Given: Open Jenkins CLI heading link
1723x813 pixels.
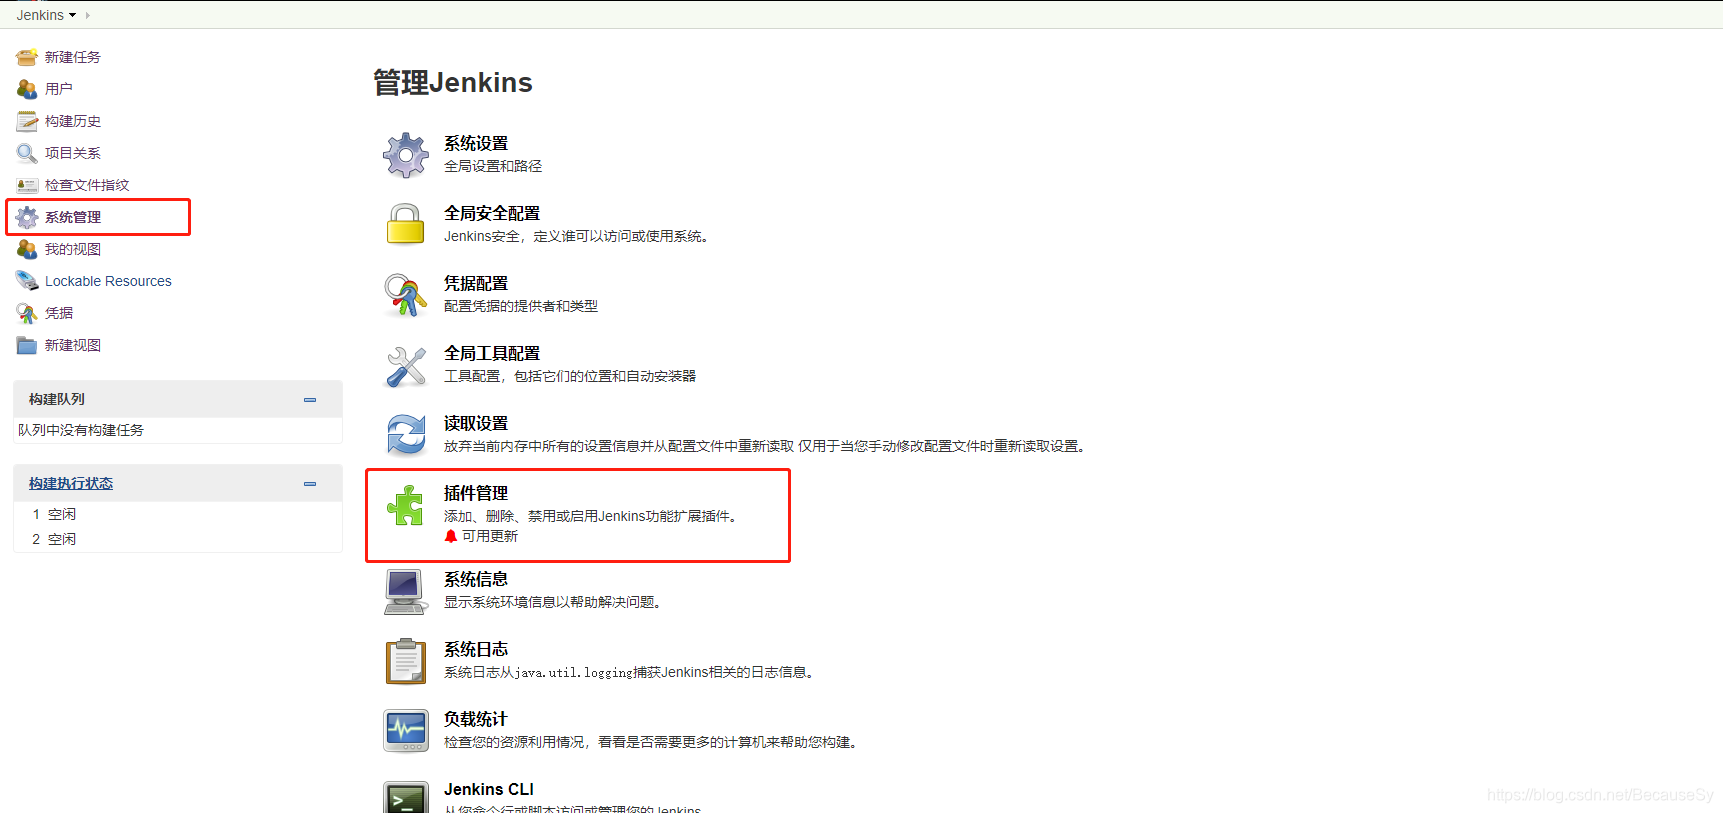Looking at the screenshot, I should pos(489,789).
